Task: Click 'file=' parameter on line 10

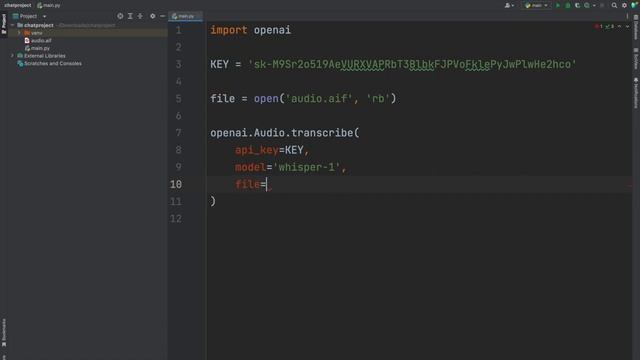Action: coord(250,184)
